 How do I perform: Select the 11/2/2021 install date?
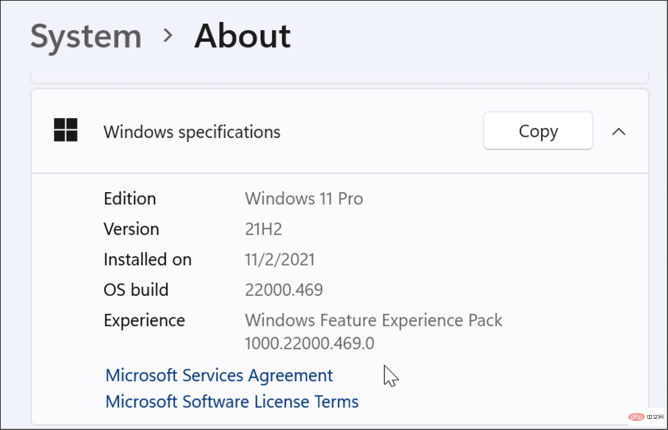click(x=280, y=260)
